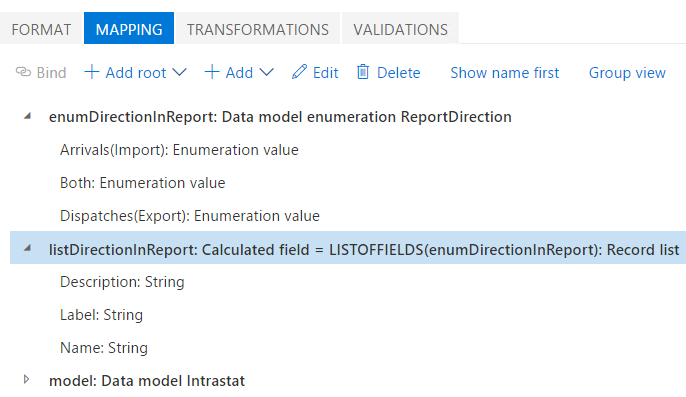686x397 pixels.
Task: Click the trash can Delete icon
Action: pos(363,72)
